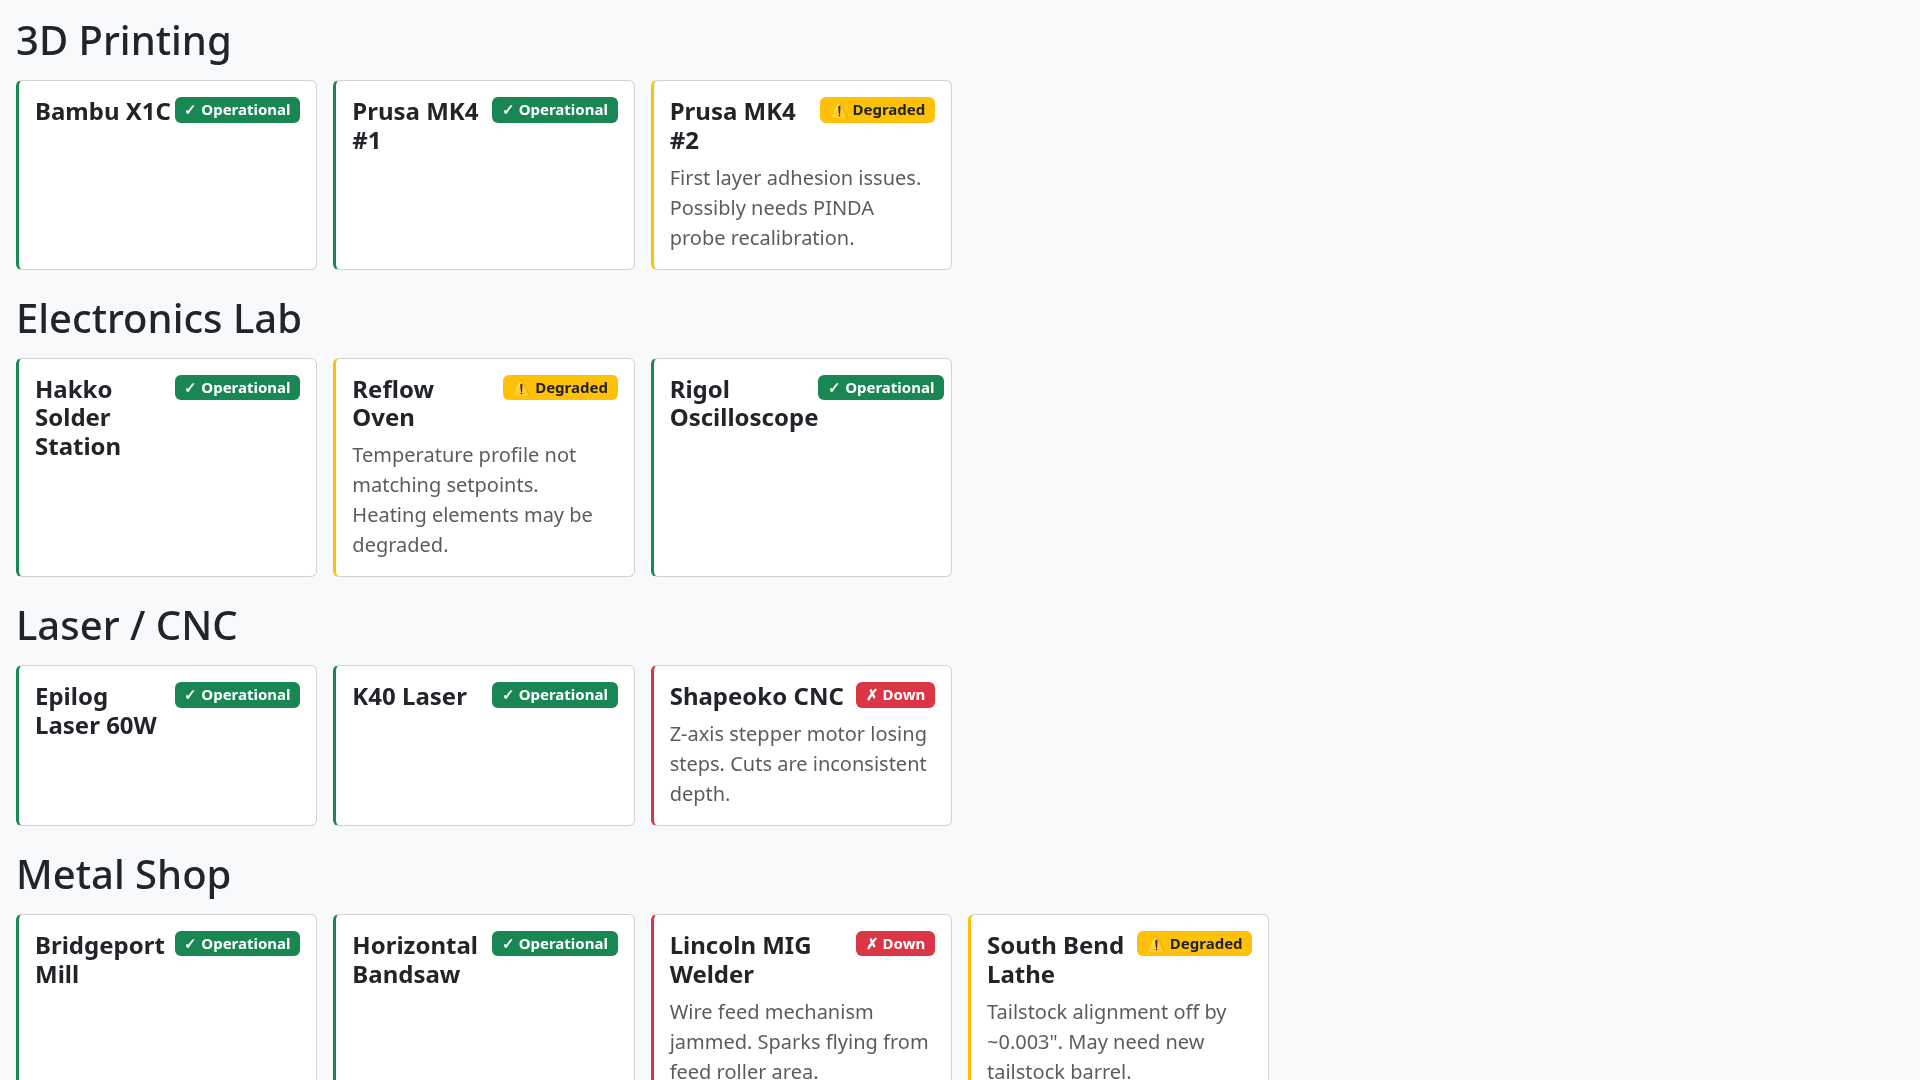The image size is (1920, 1080).
Task: Click the Shapeoko CNC Down badge
Action: click(895, 695)
